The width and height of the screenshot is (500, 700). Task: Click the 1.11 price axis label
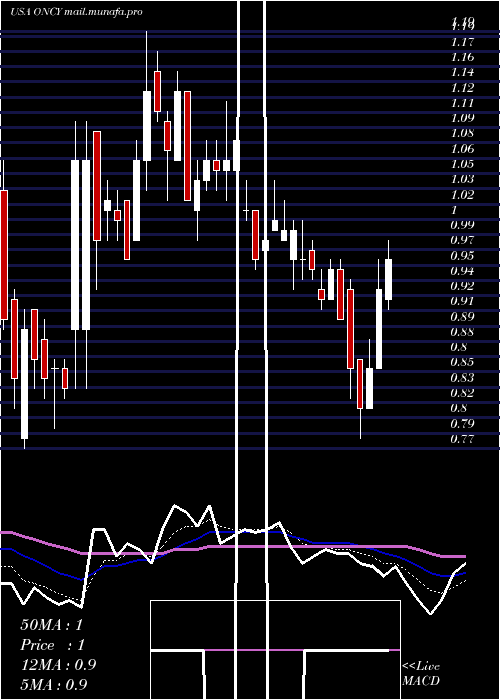462,103
